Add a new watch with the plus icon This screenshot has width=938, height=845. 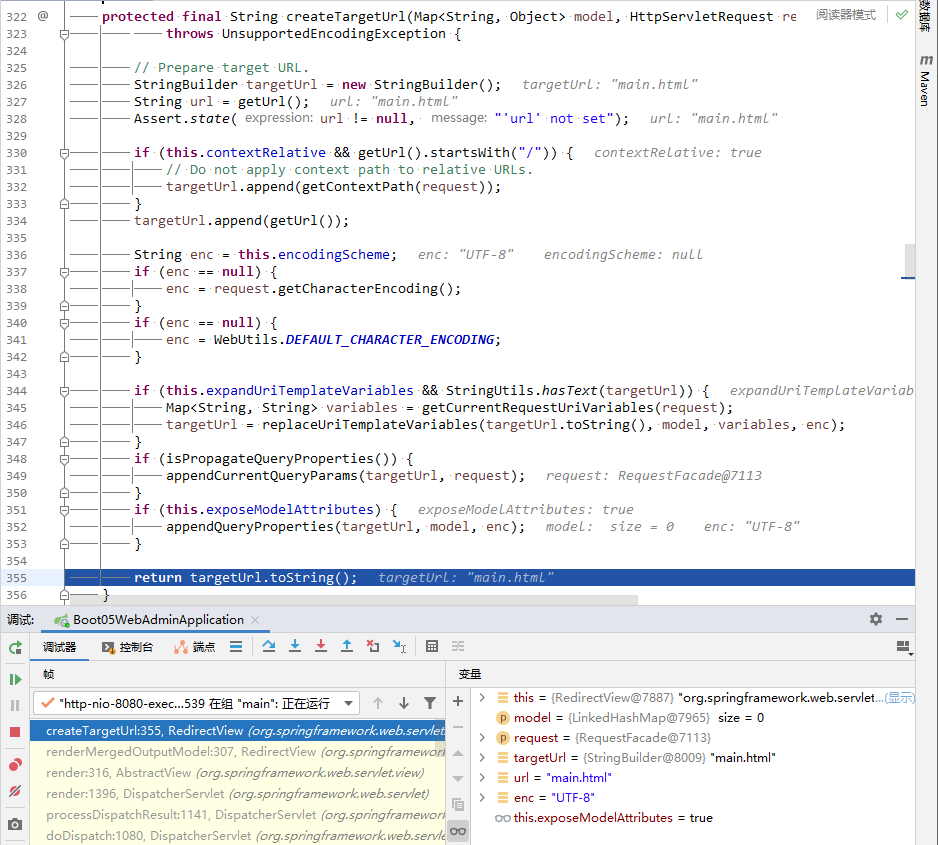coord(458,701)
